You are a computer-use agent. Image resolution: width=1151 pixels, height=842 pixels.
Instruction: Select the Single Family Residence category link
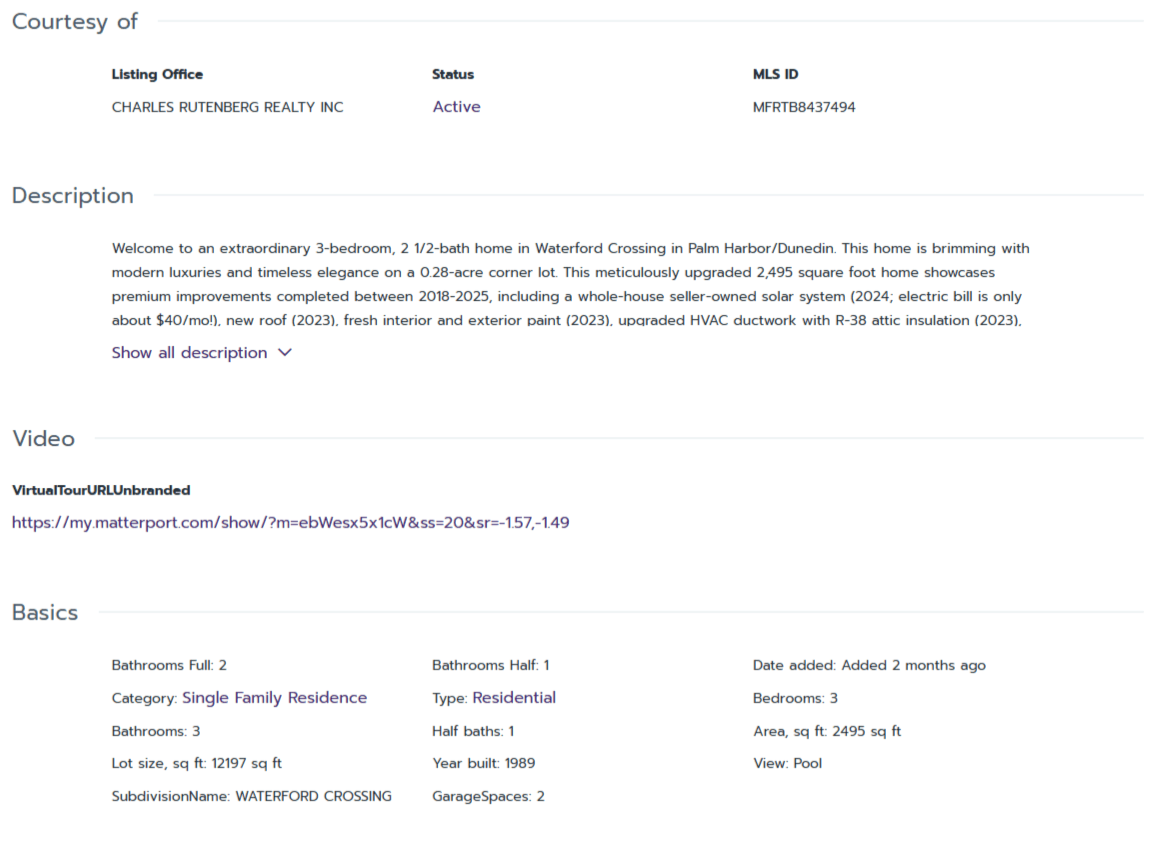tap(274, 698)
